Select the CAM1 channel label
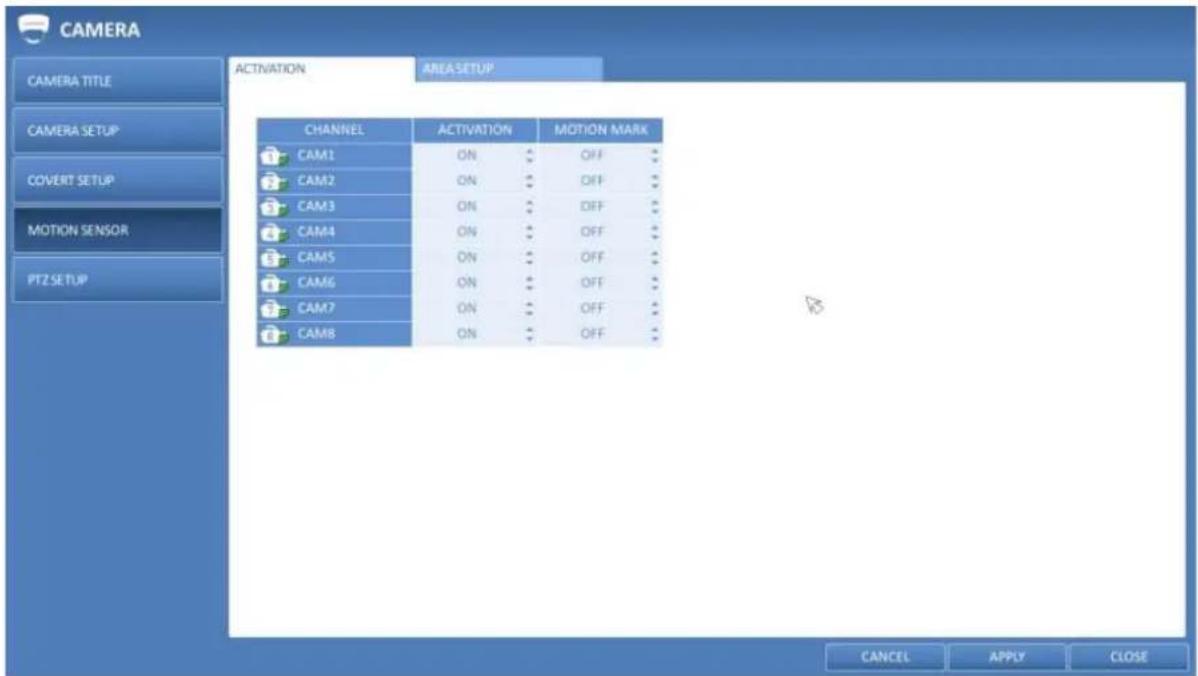1198x676 pixels. tap(316, 155)
